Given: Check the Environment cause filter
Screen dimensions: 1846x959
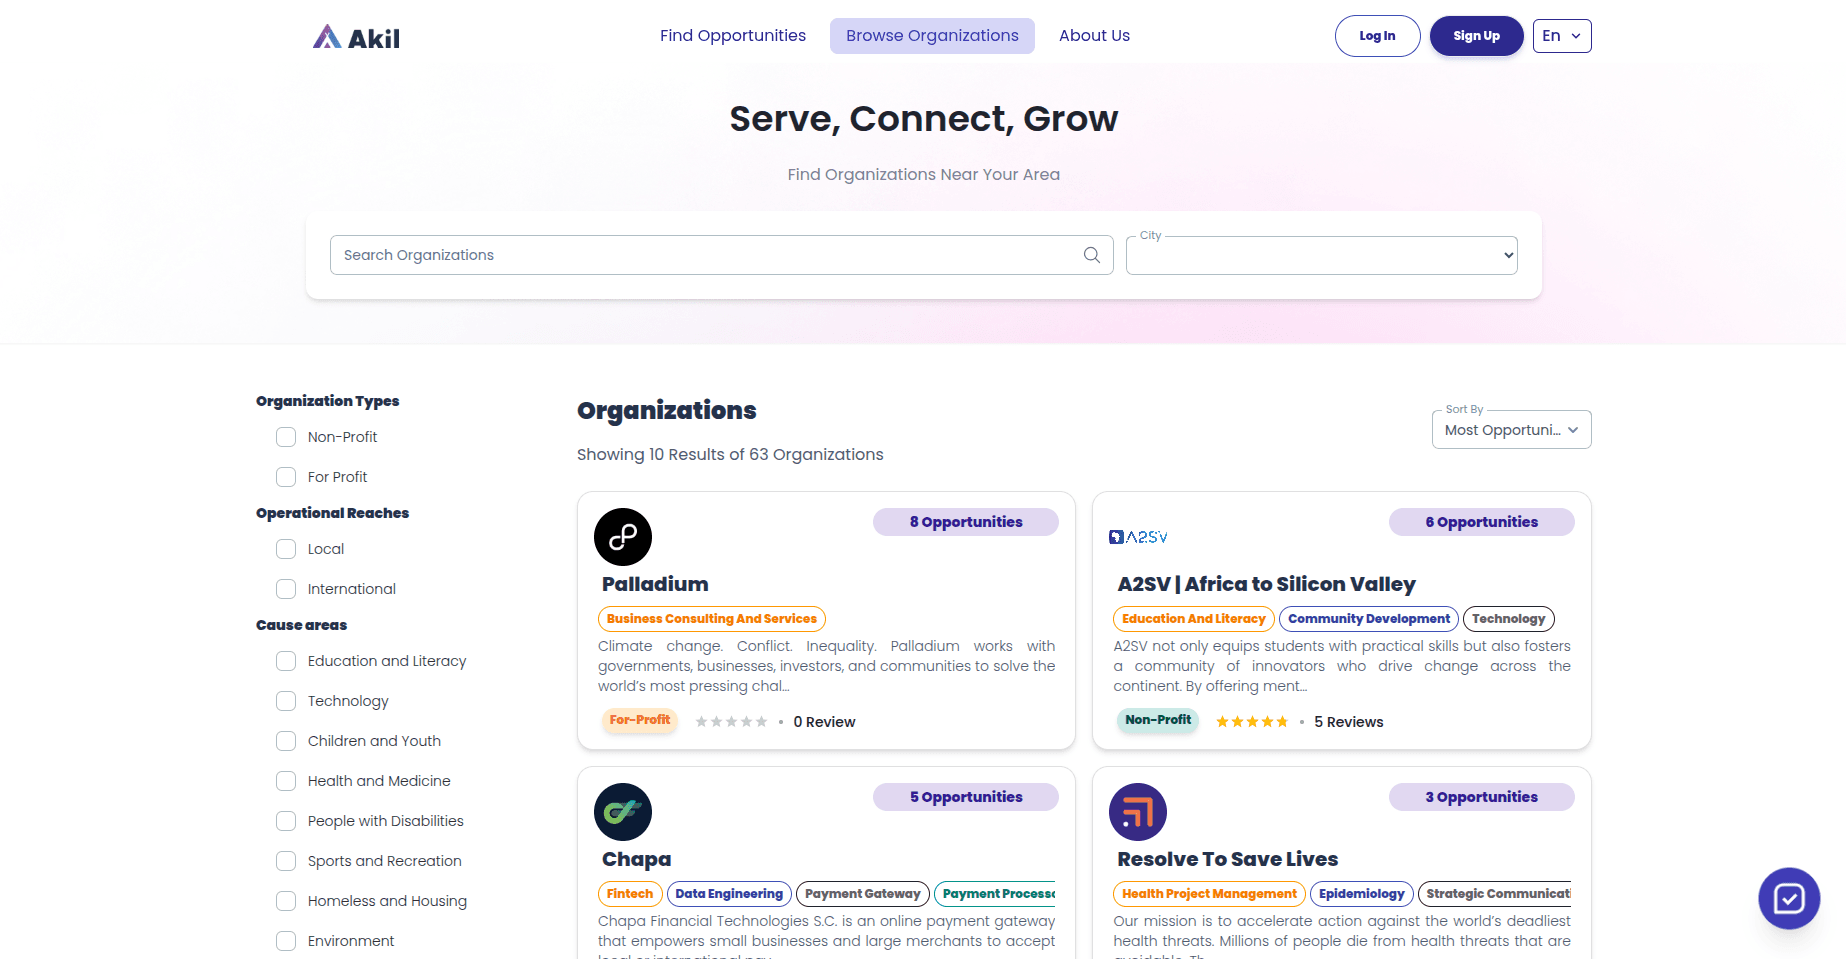Looking at the screenshot, I should click(286, 941).
